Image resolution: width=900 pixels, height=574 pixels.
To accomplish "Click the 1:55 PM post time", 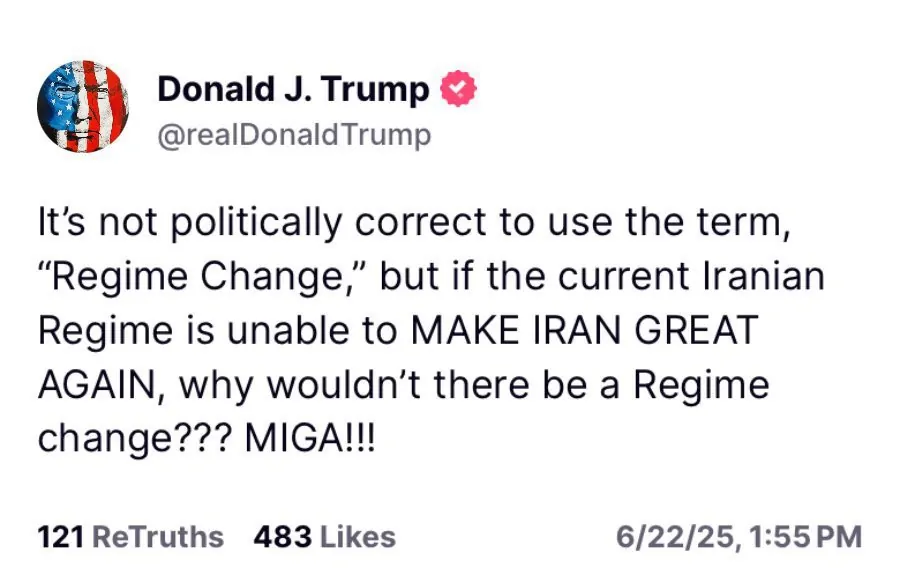I will (x=804, y=537).
